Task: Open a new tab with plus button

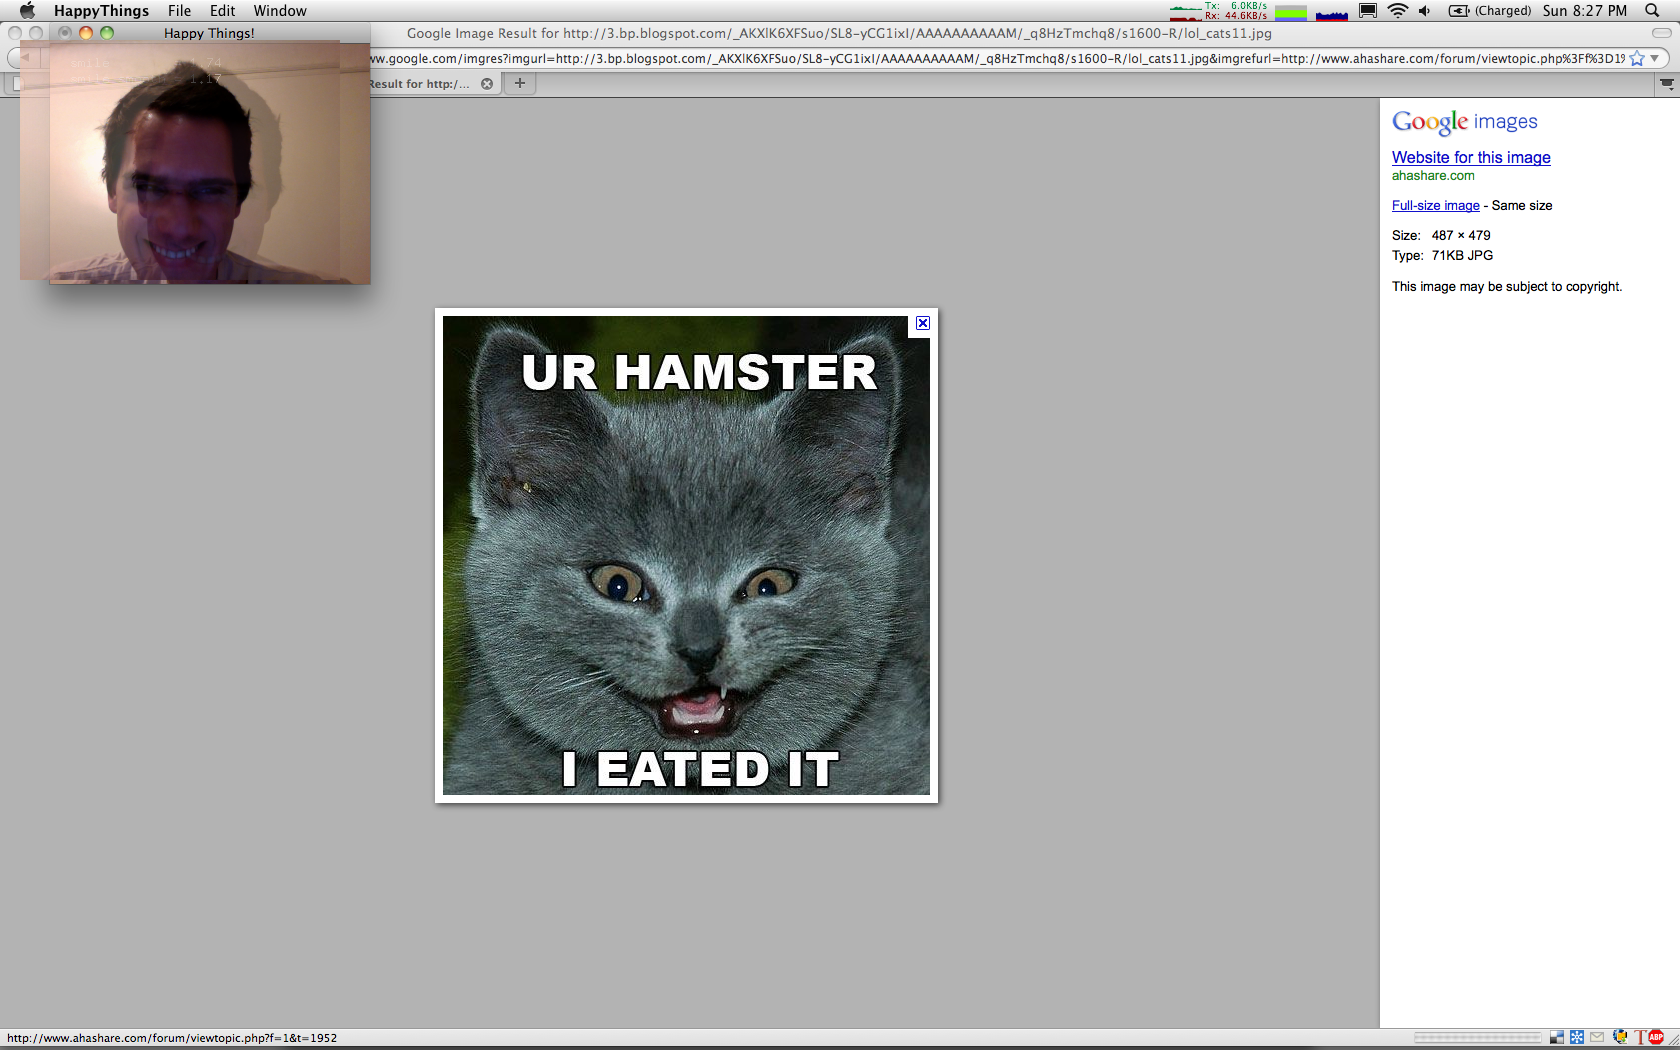Action: (x=520, y=84)
